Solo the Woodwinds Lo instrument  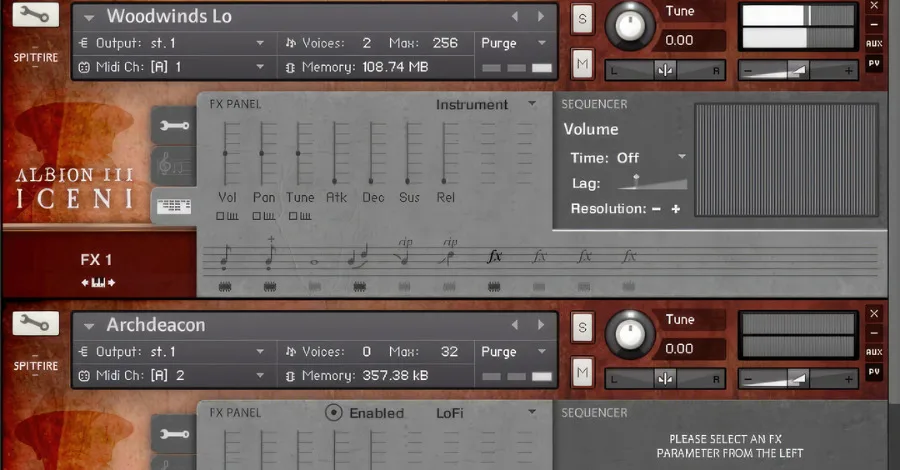583,19
